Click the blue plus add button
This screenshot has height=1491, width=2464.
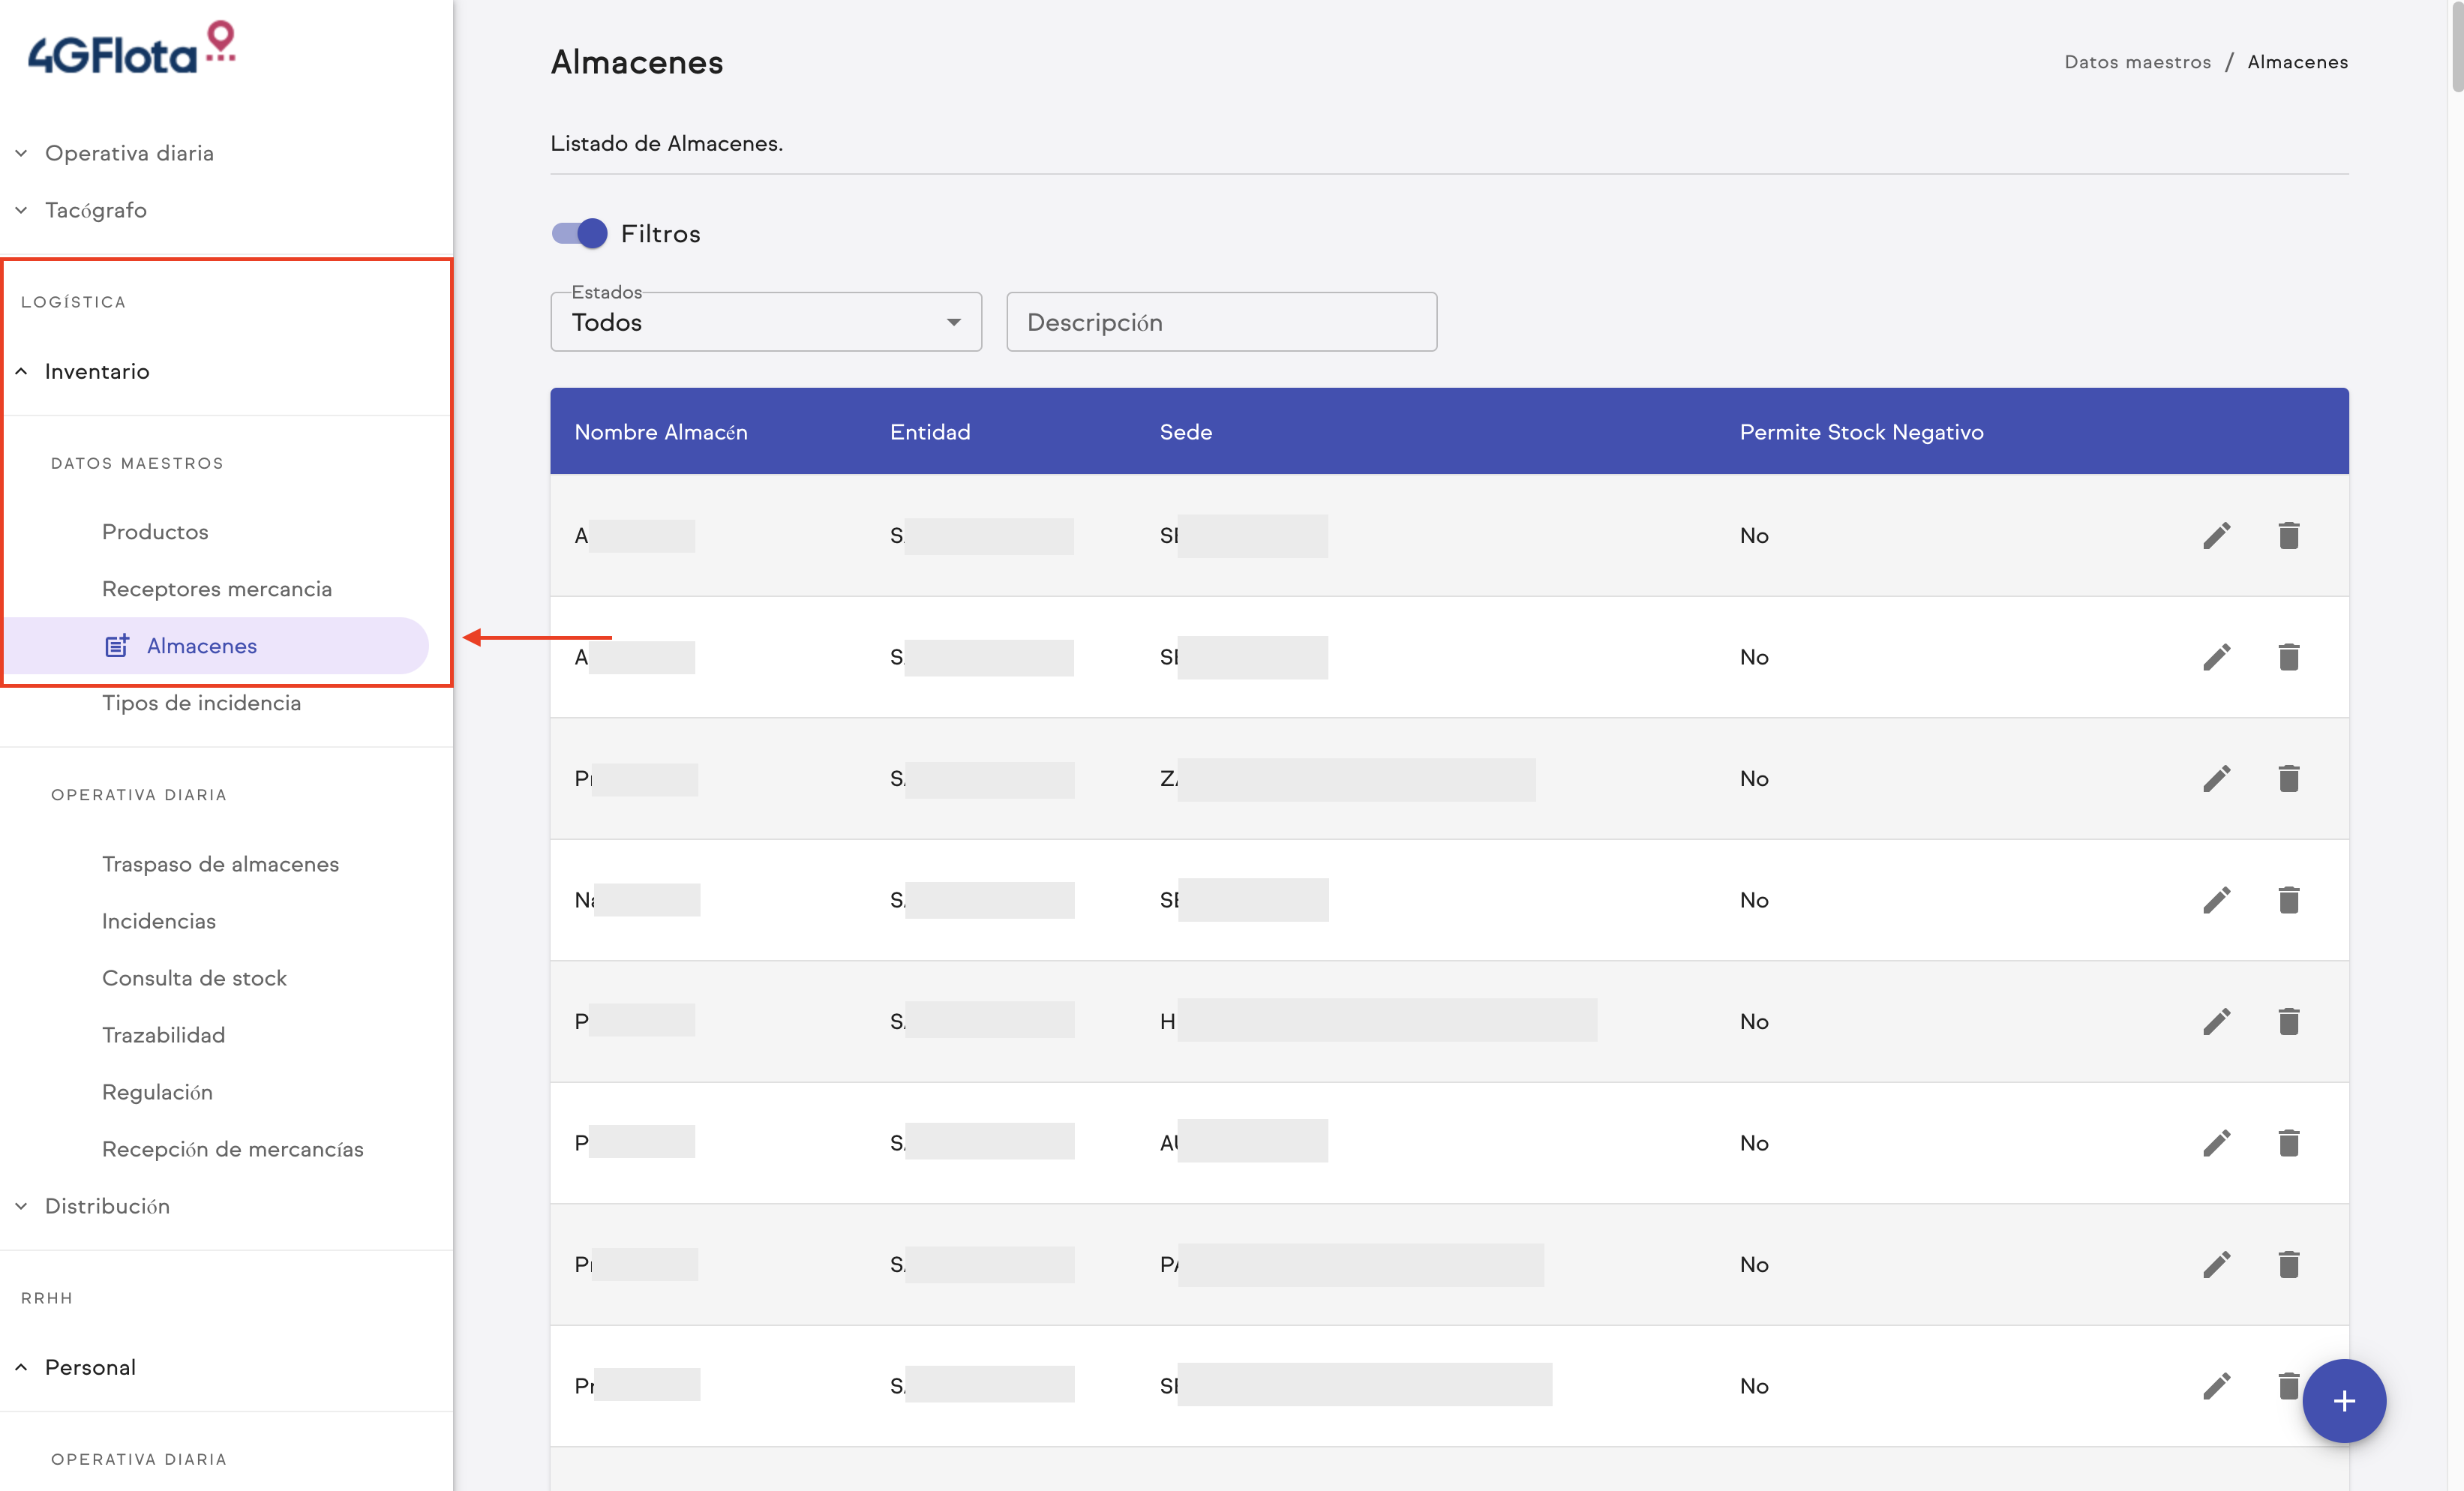pos(2343,1400)
